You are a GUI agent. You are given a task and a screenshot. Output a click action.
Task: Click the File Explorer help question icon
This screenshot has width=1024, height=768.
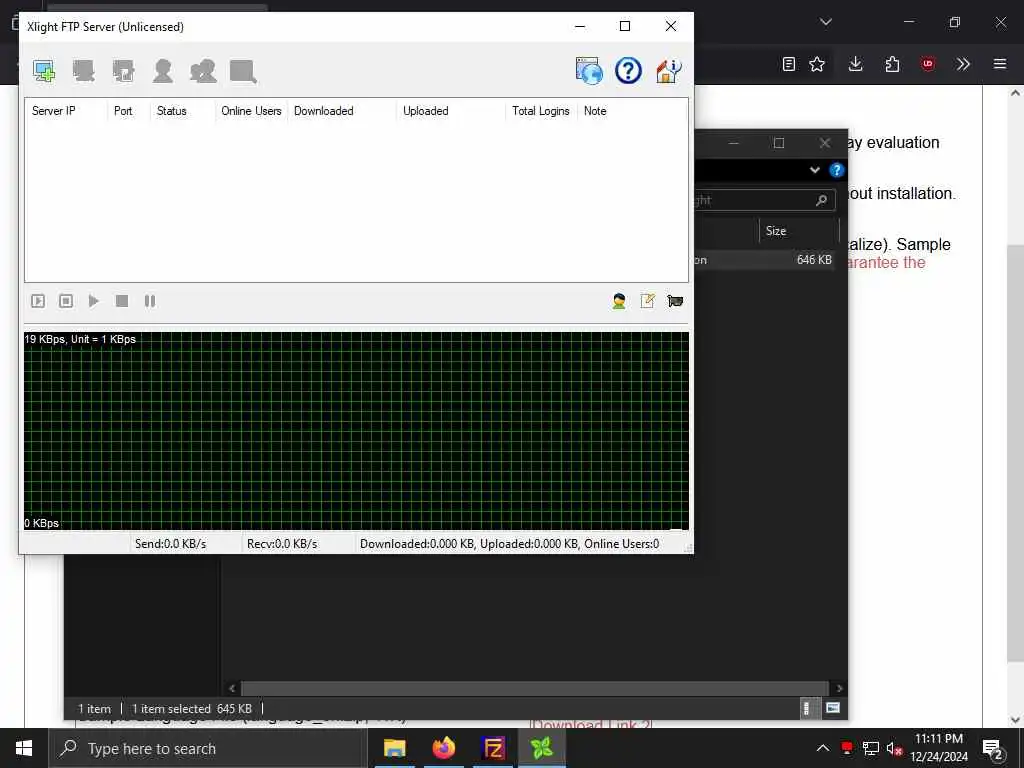837,170
